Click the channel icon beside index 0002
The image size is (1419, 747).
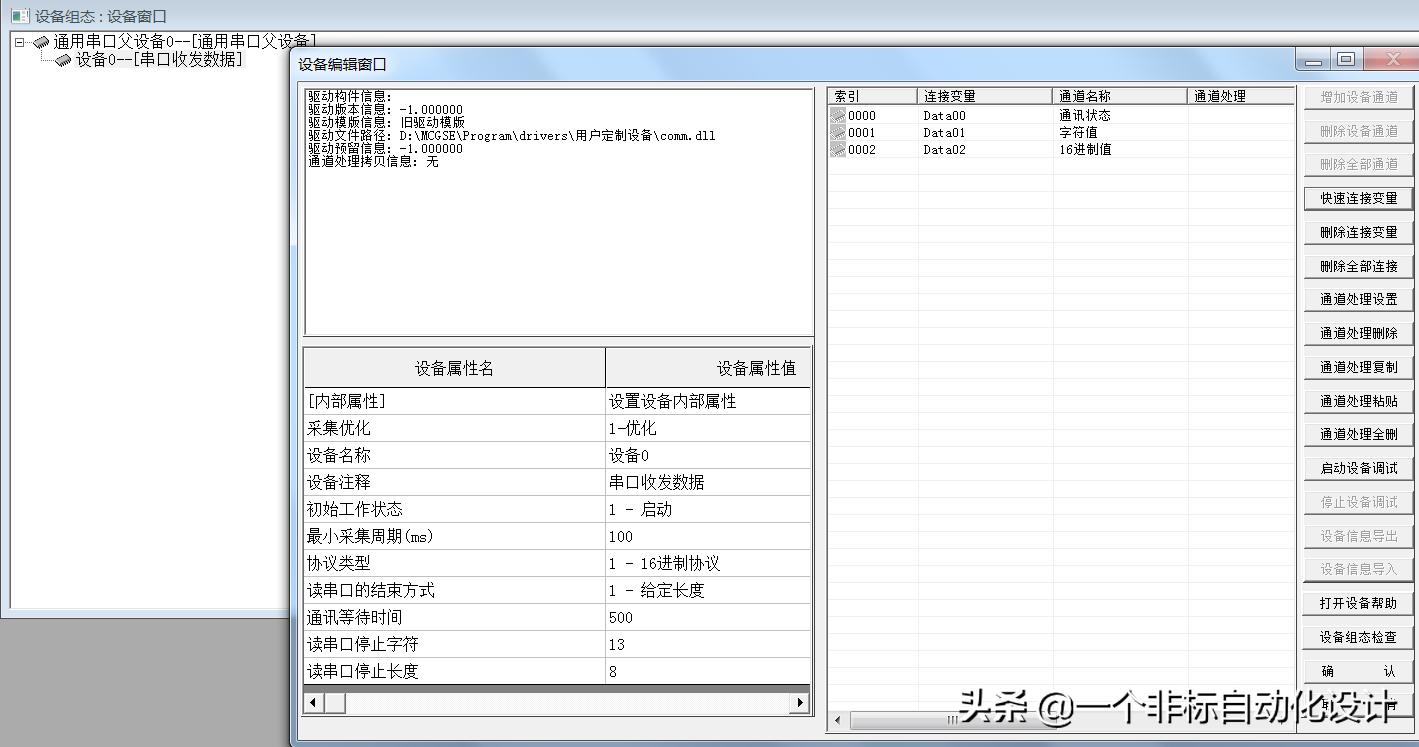(838, 149)
